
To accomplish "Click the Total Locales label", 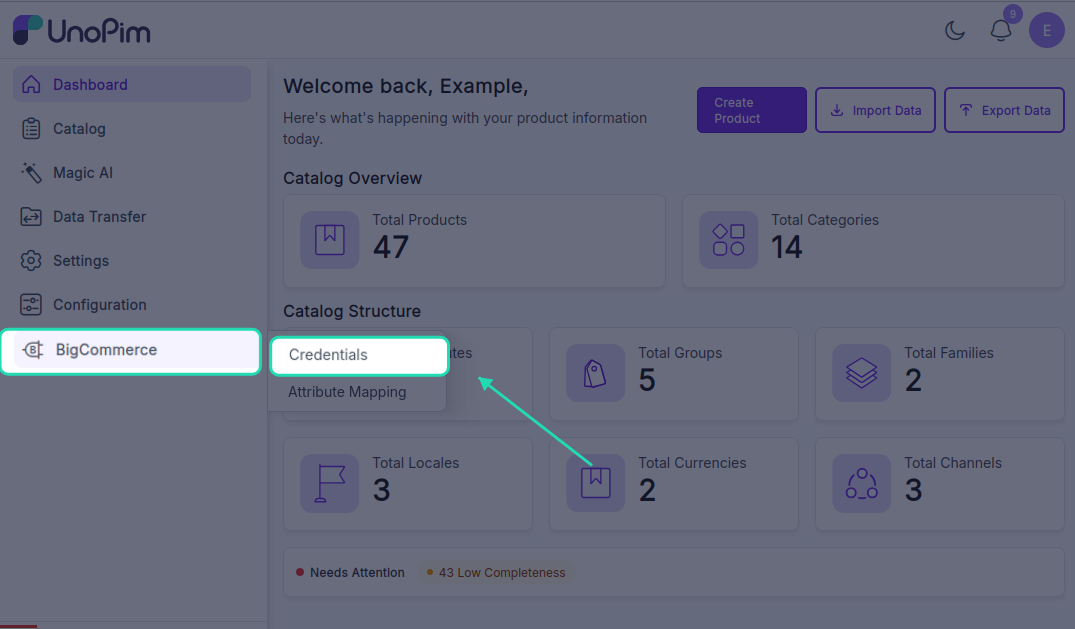I will 415,463.
